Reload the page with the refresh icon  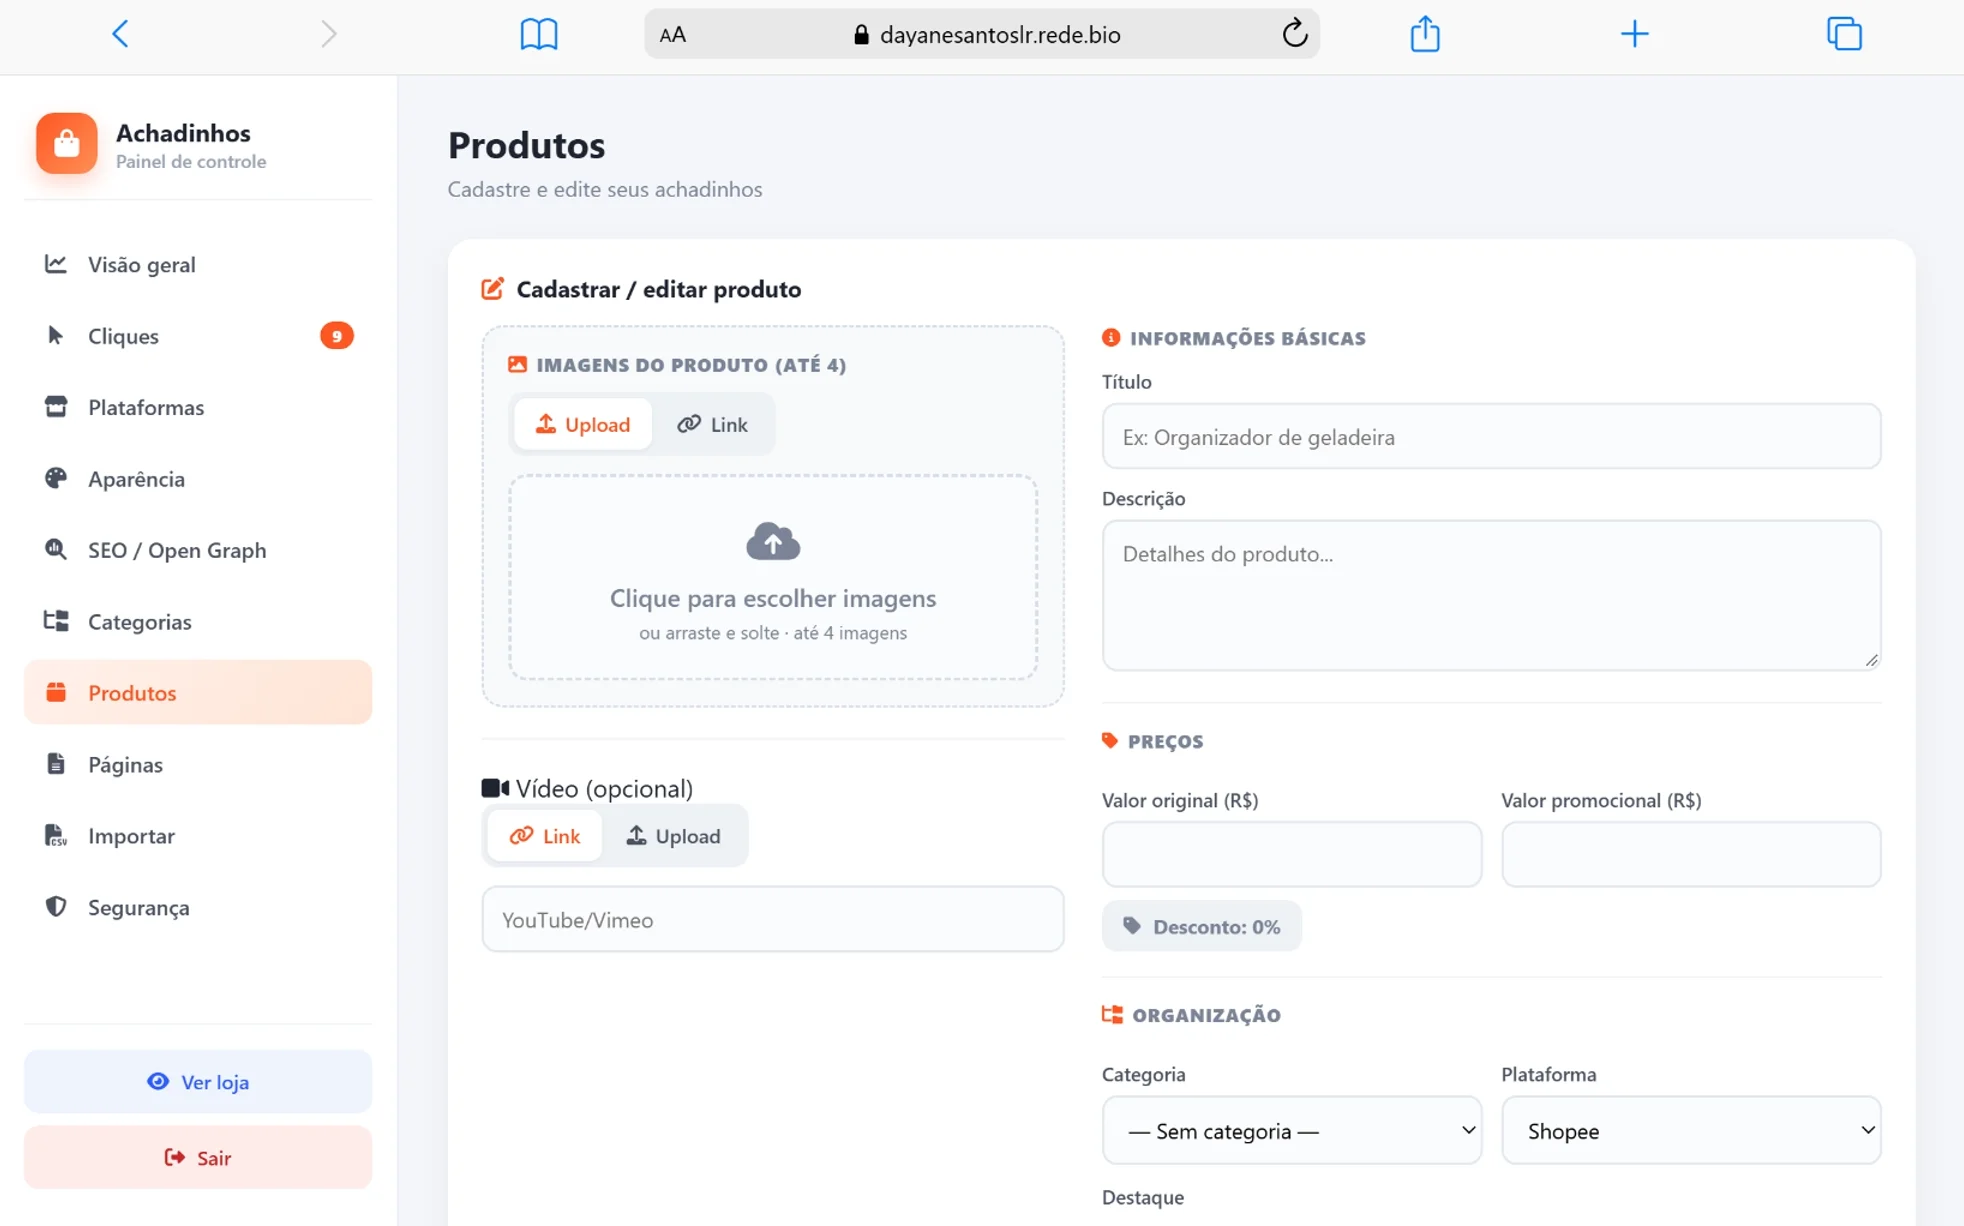tap(1294, 34)
